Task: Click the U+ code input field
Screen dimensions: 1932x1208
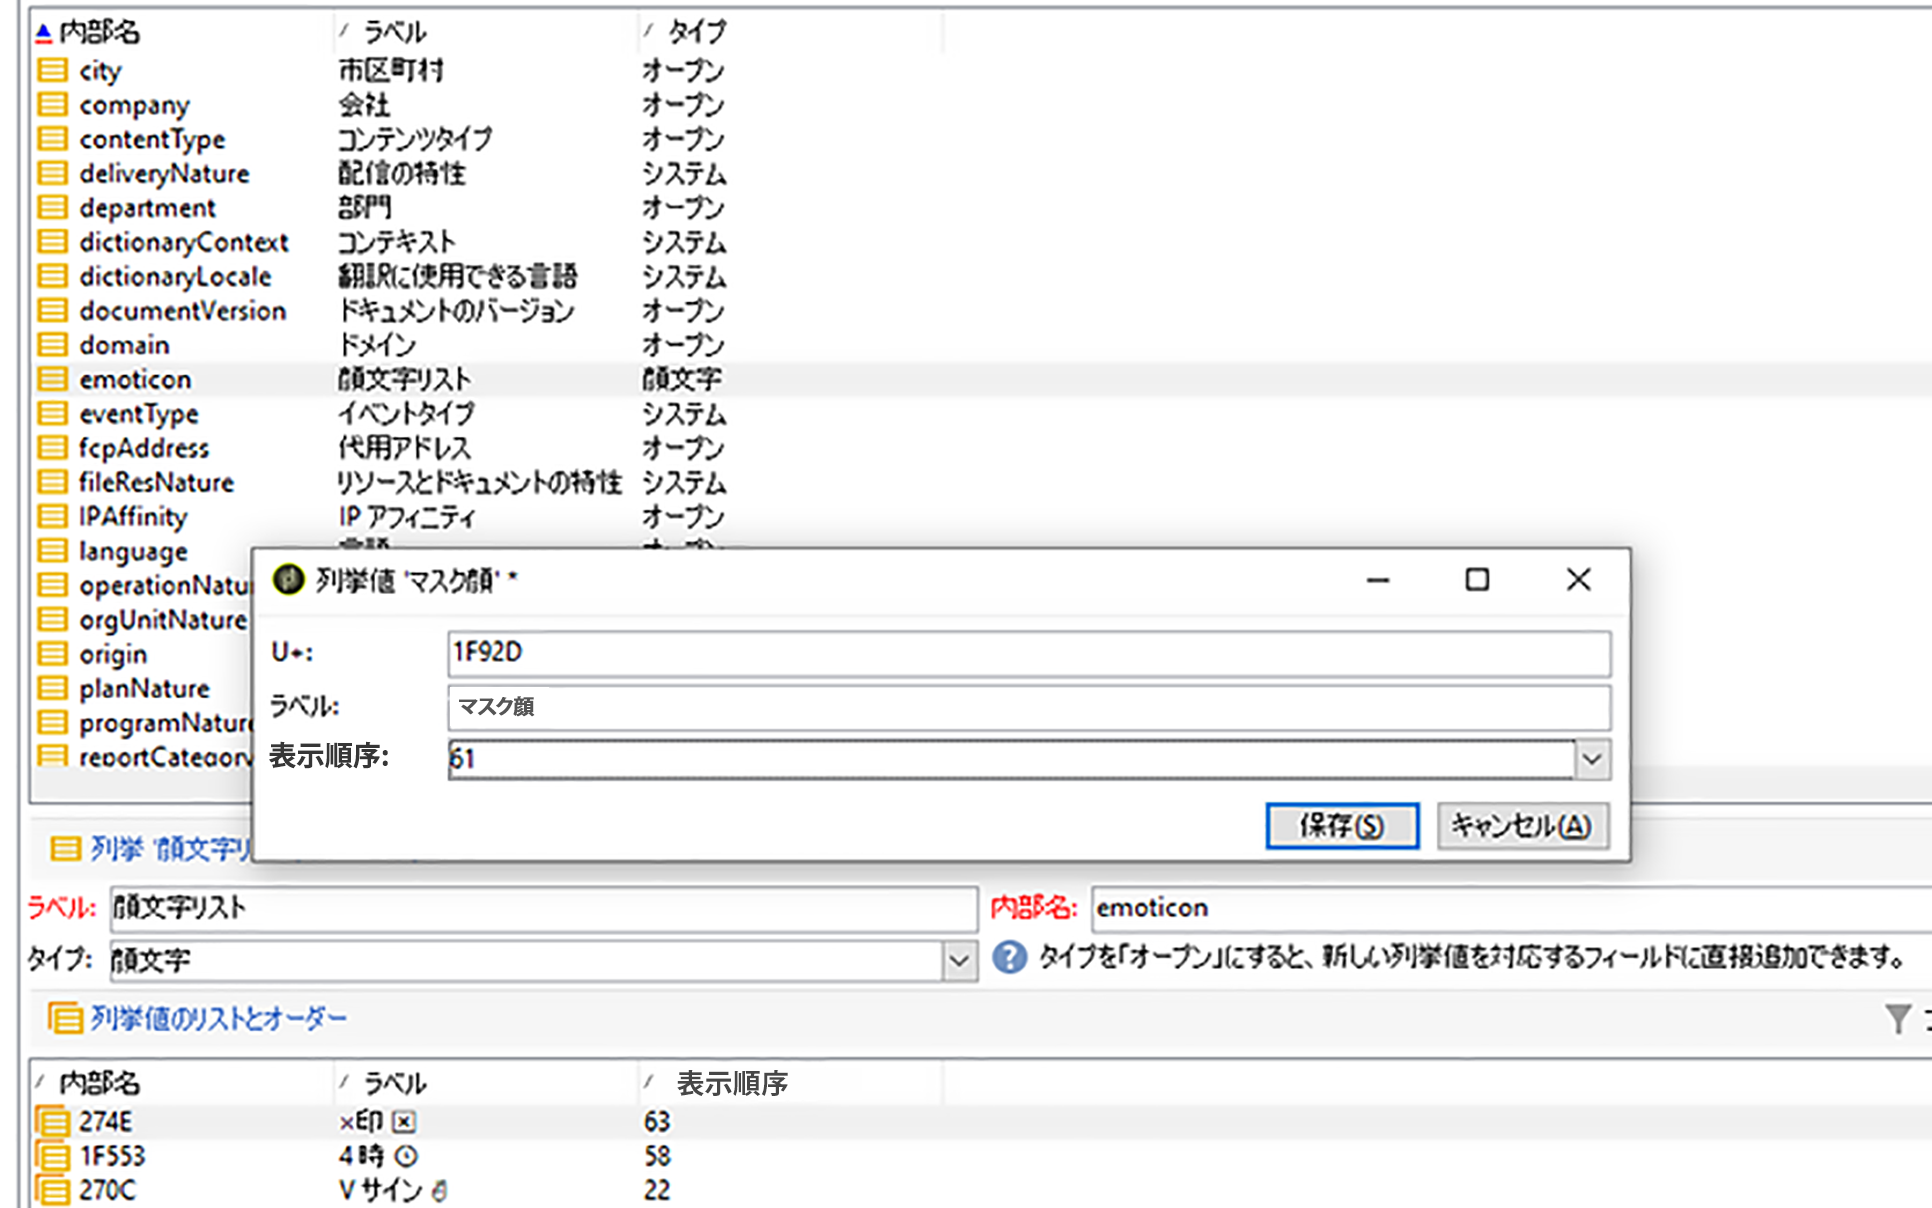Action: coord(1028,653)
